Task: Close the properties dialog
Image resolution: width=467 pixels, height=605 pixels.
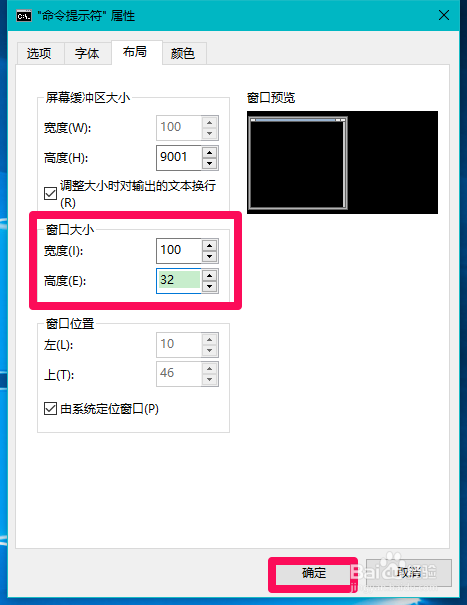Action: pyautogui.click(x=444, y=15)
